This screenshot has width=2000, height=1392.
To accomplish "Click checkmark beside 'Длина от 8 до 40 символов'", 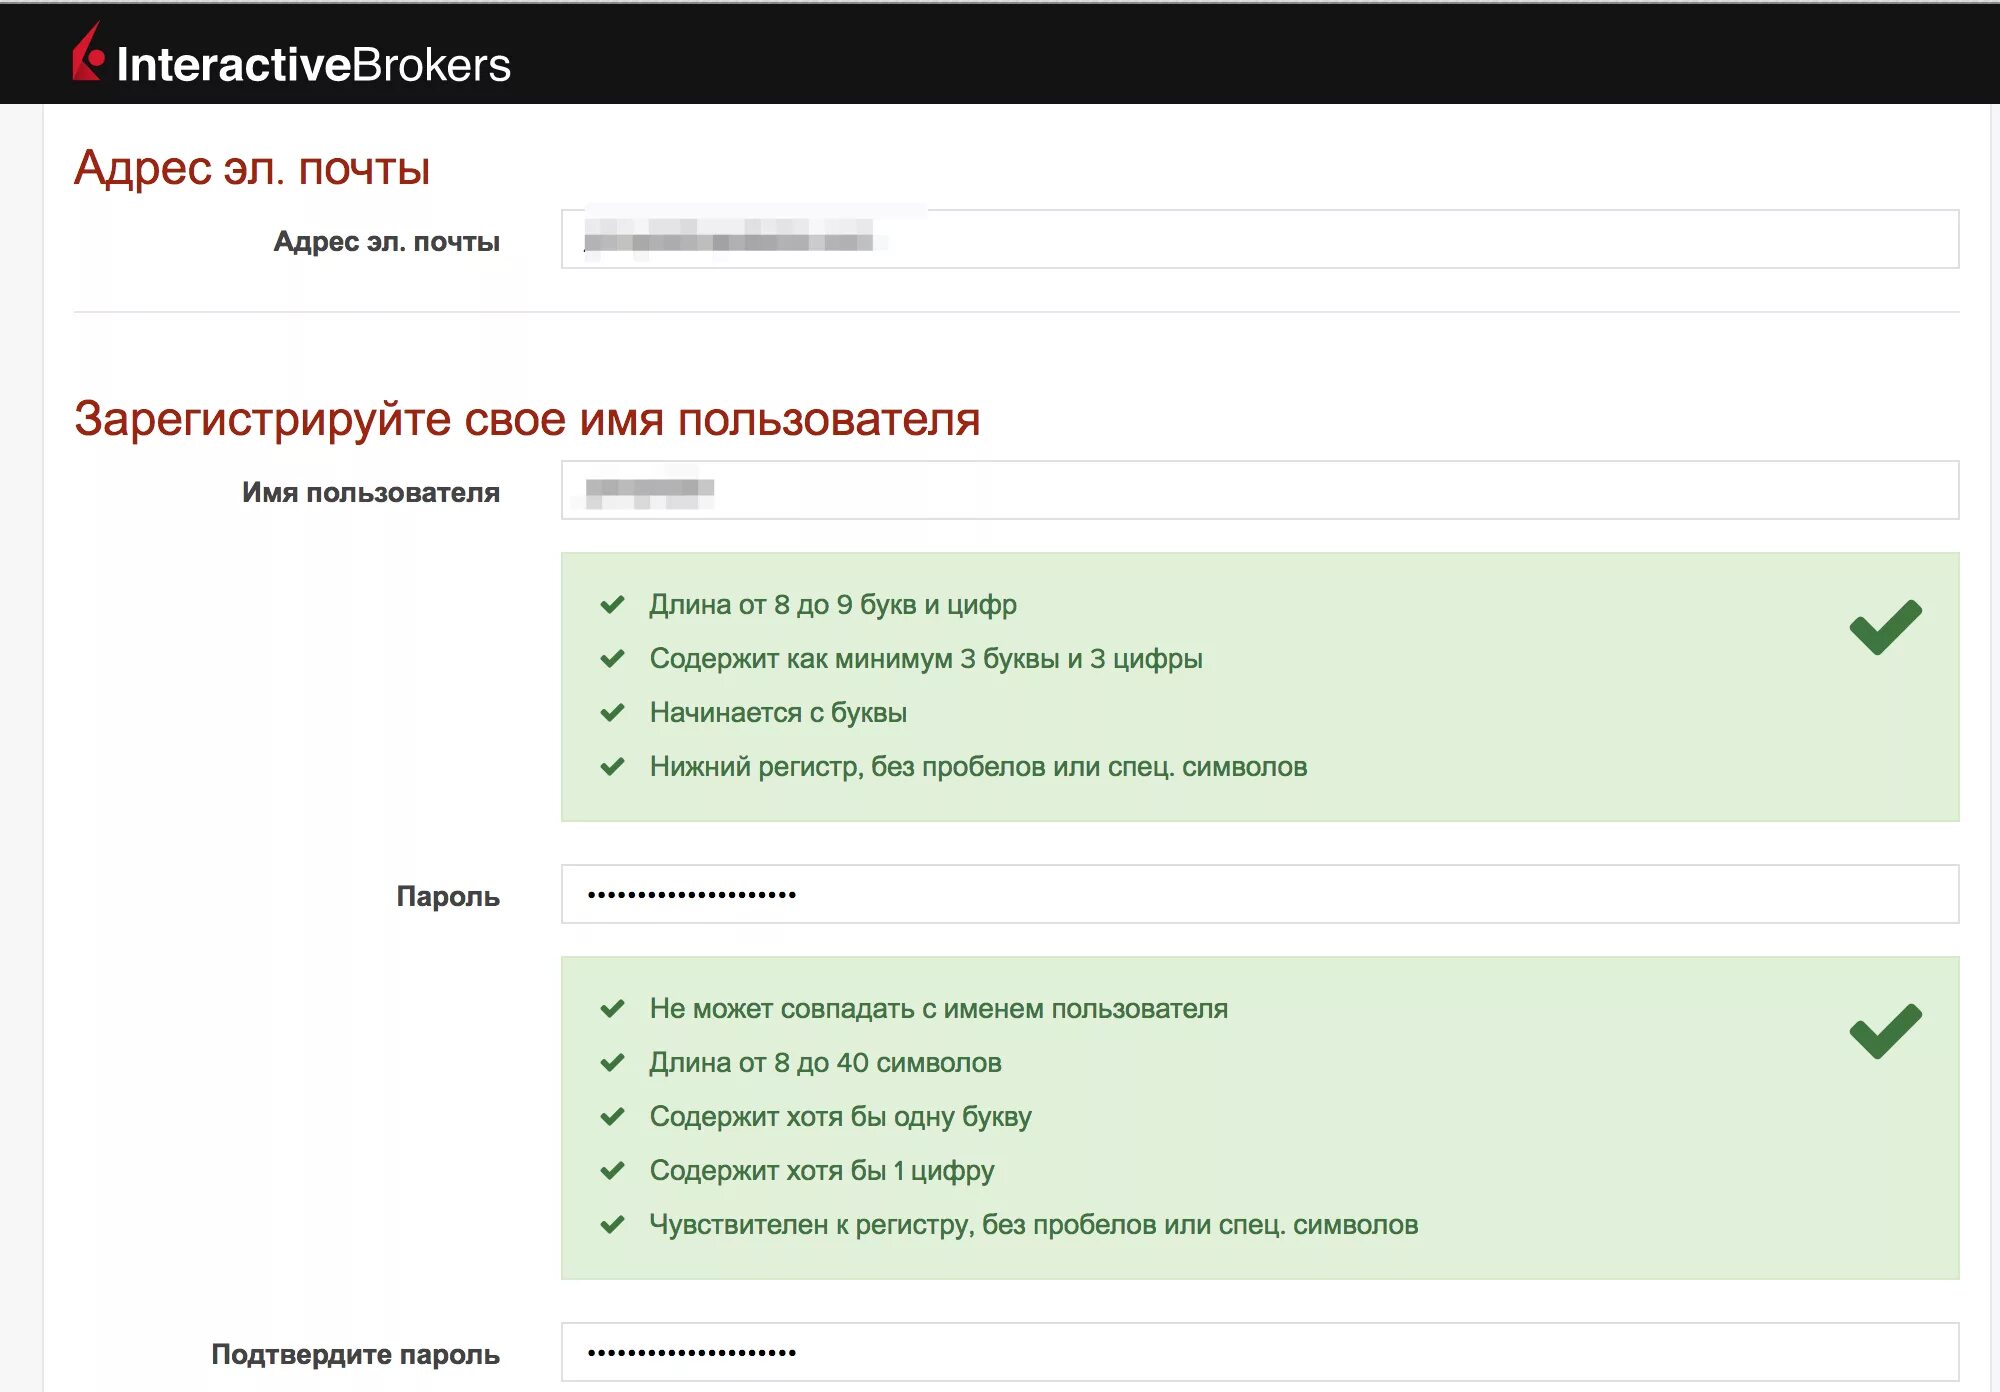I will click(x=612, y=1063).
